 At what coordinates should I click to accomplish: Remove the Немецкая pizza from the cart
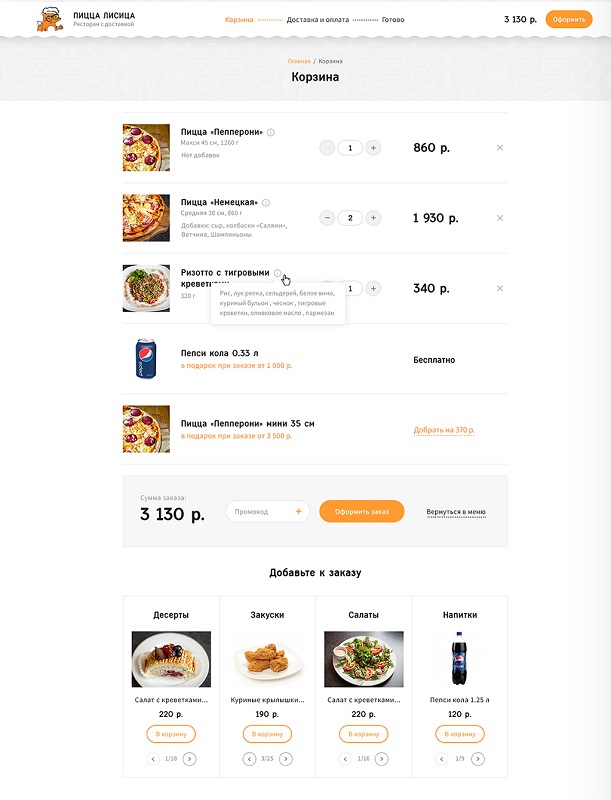(x=500, y=218)
